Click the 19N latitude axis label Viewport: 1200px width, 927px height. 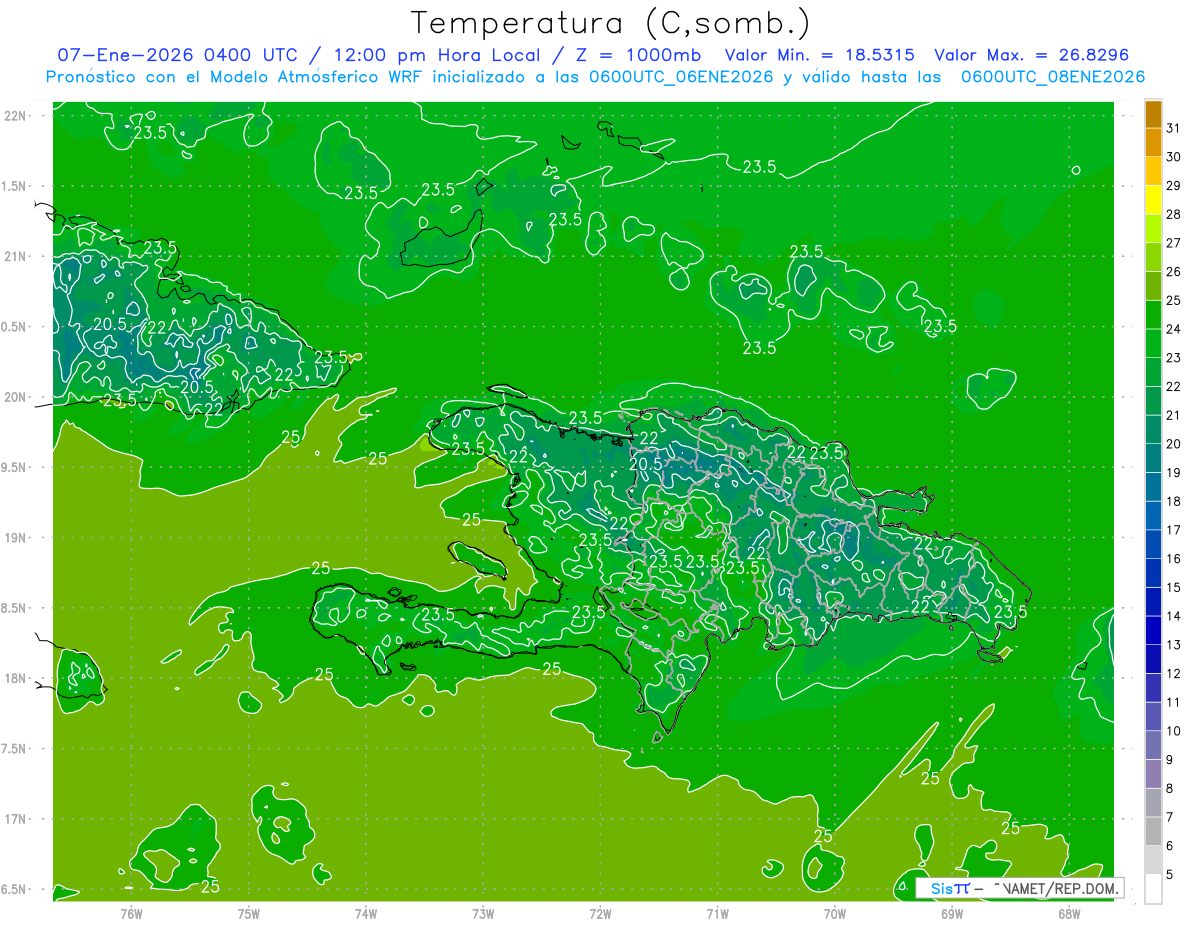pos(14,537)
